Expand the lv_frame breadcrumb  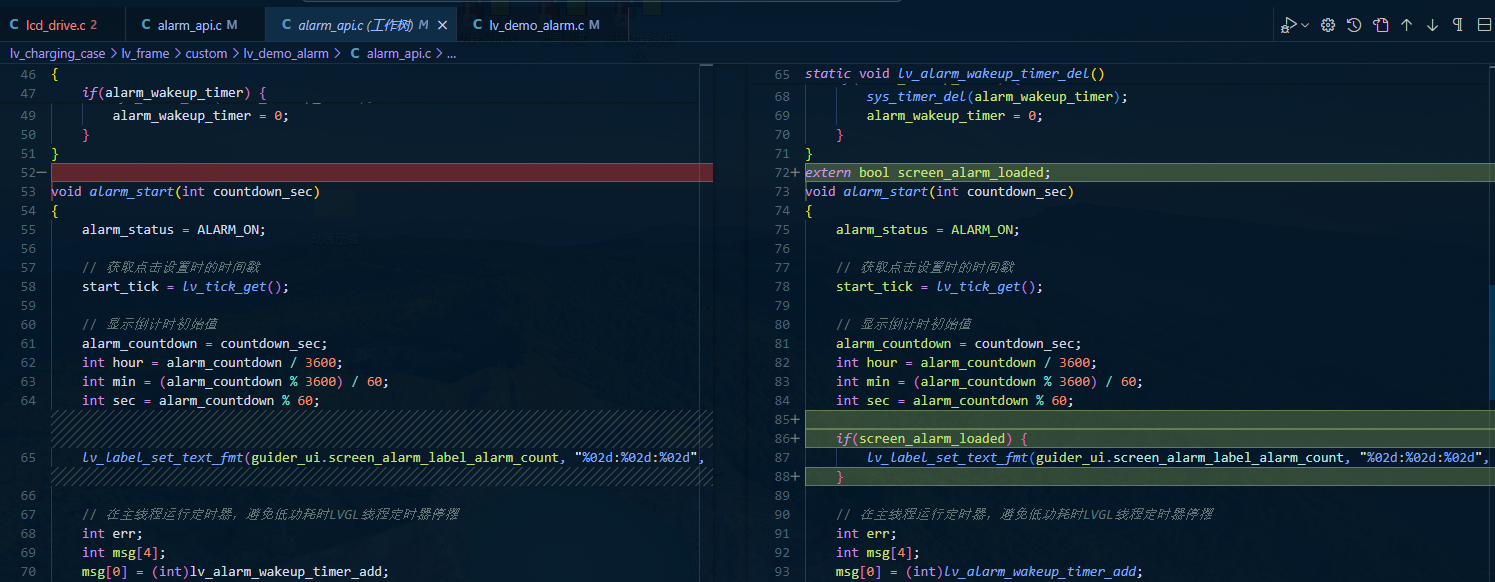(145, 54)
